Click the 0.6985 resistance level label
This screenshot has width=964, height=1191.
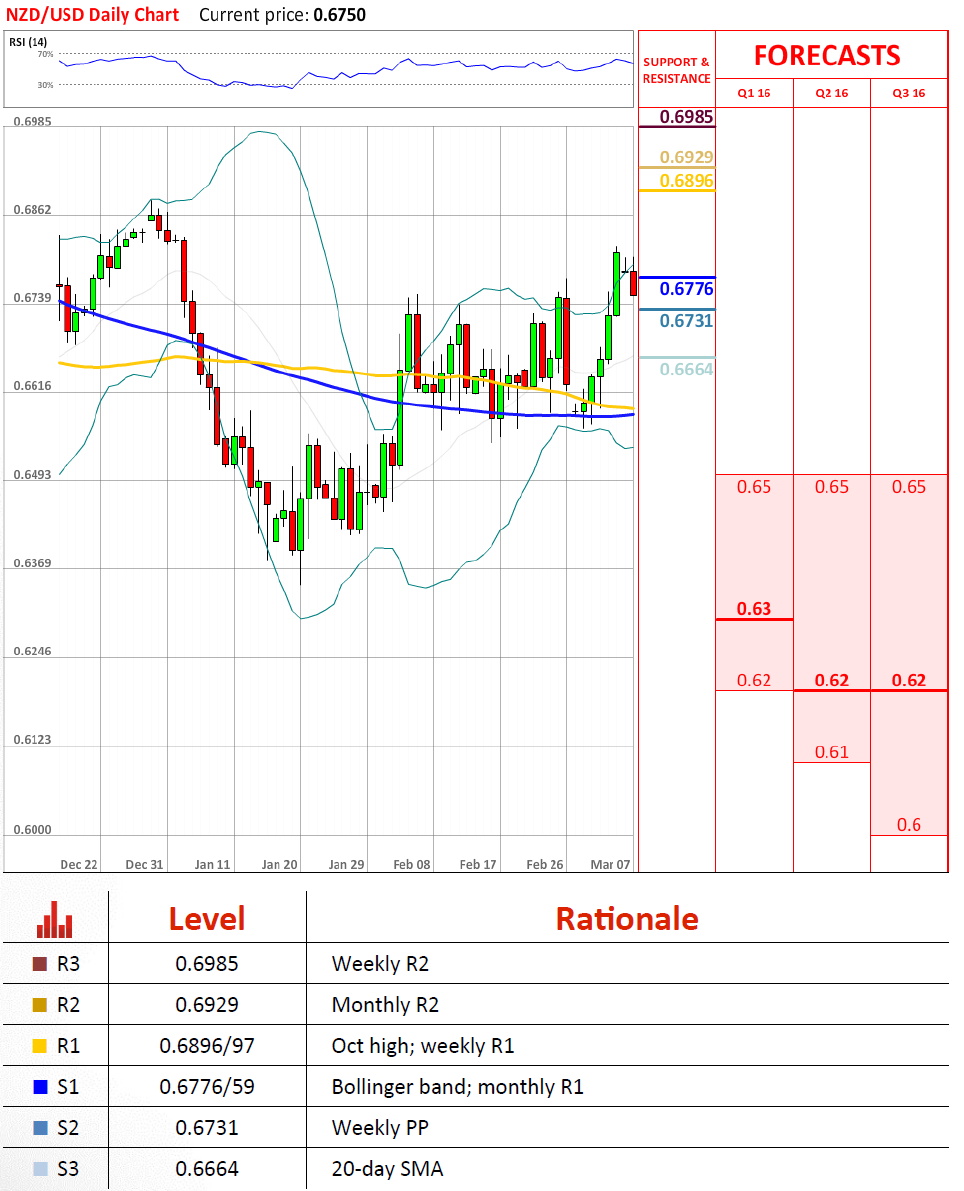[x=686, y=116]
